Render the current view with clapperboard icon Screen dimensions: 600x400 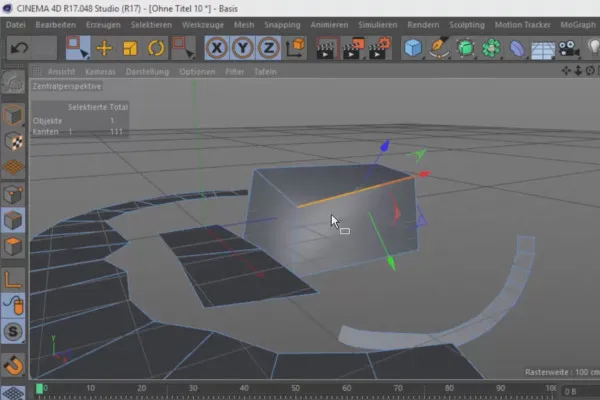click(326, 48)
